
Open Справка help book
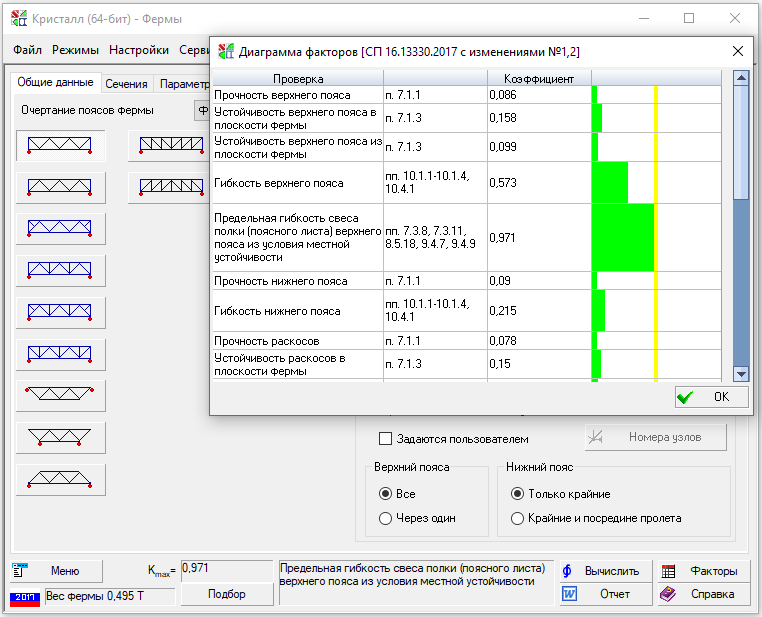click(x=701, y=594)
